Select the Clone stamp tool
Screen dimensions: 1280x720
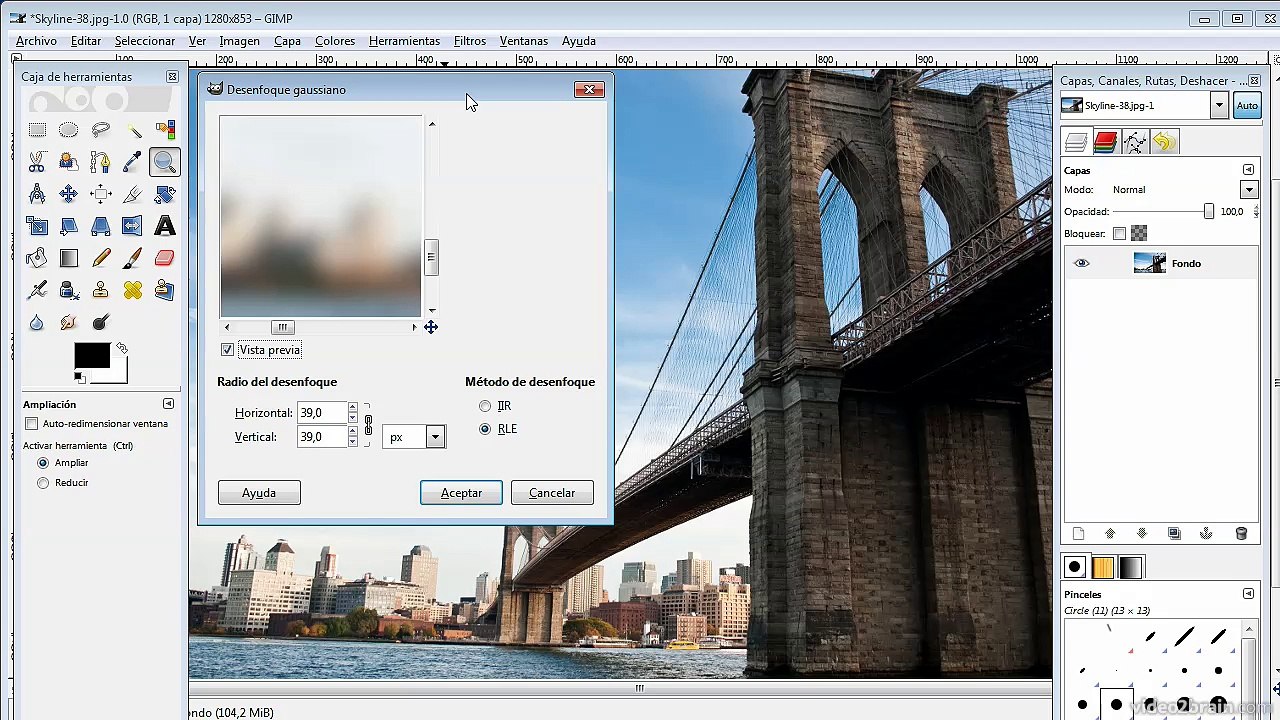(100, 290)
